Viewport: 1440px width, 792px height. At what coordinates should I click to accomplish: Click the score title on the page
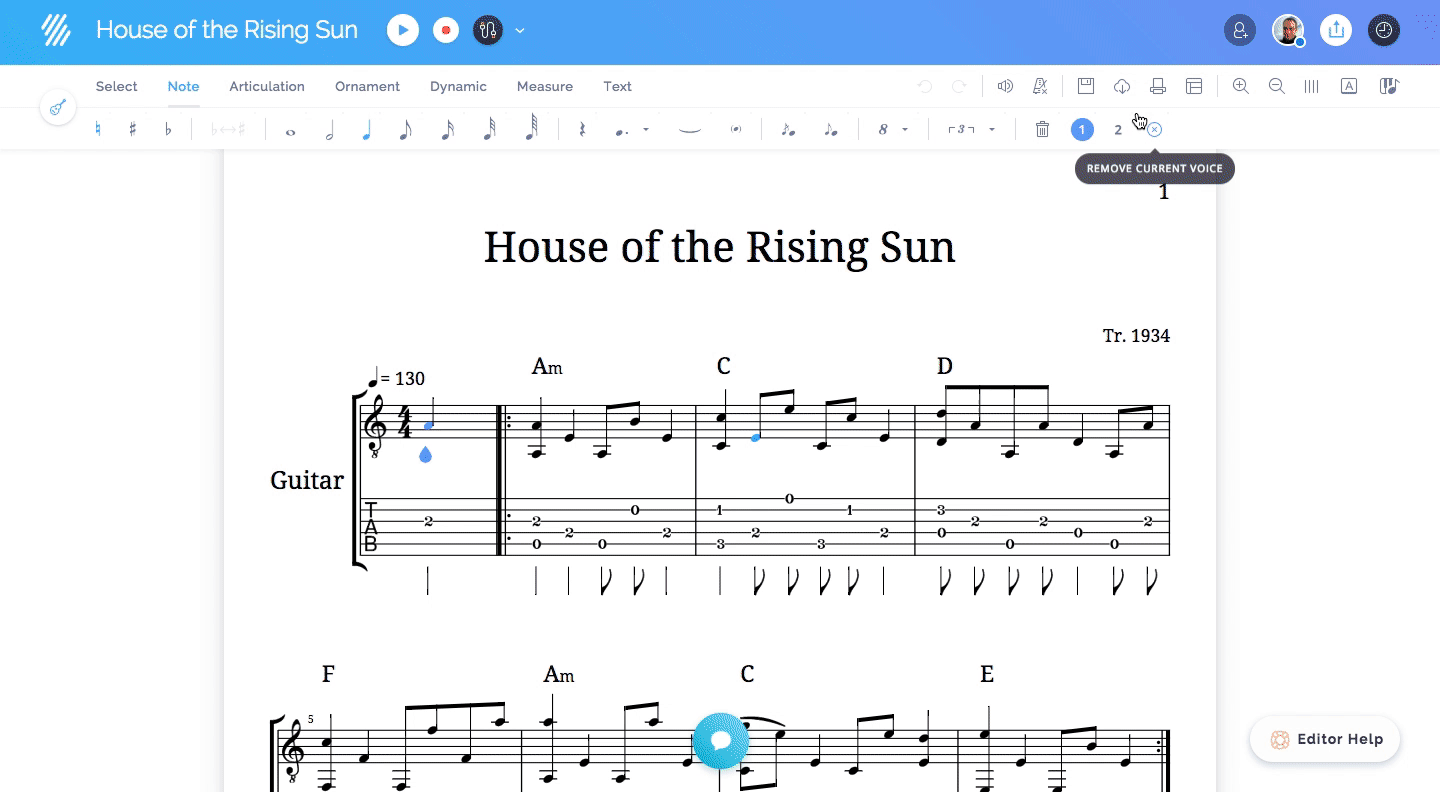[x=719, y=246]
